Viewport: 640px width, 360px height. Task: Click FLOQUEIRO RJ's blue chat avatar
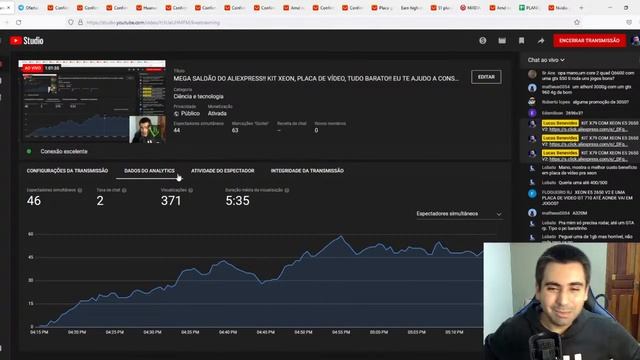532,193
